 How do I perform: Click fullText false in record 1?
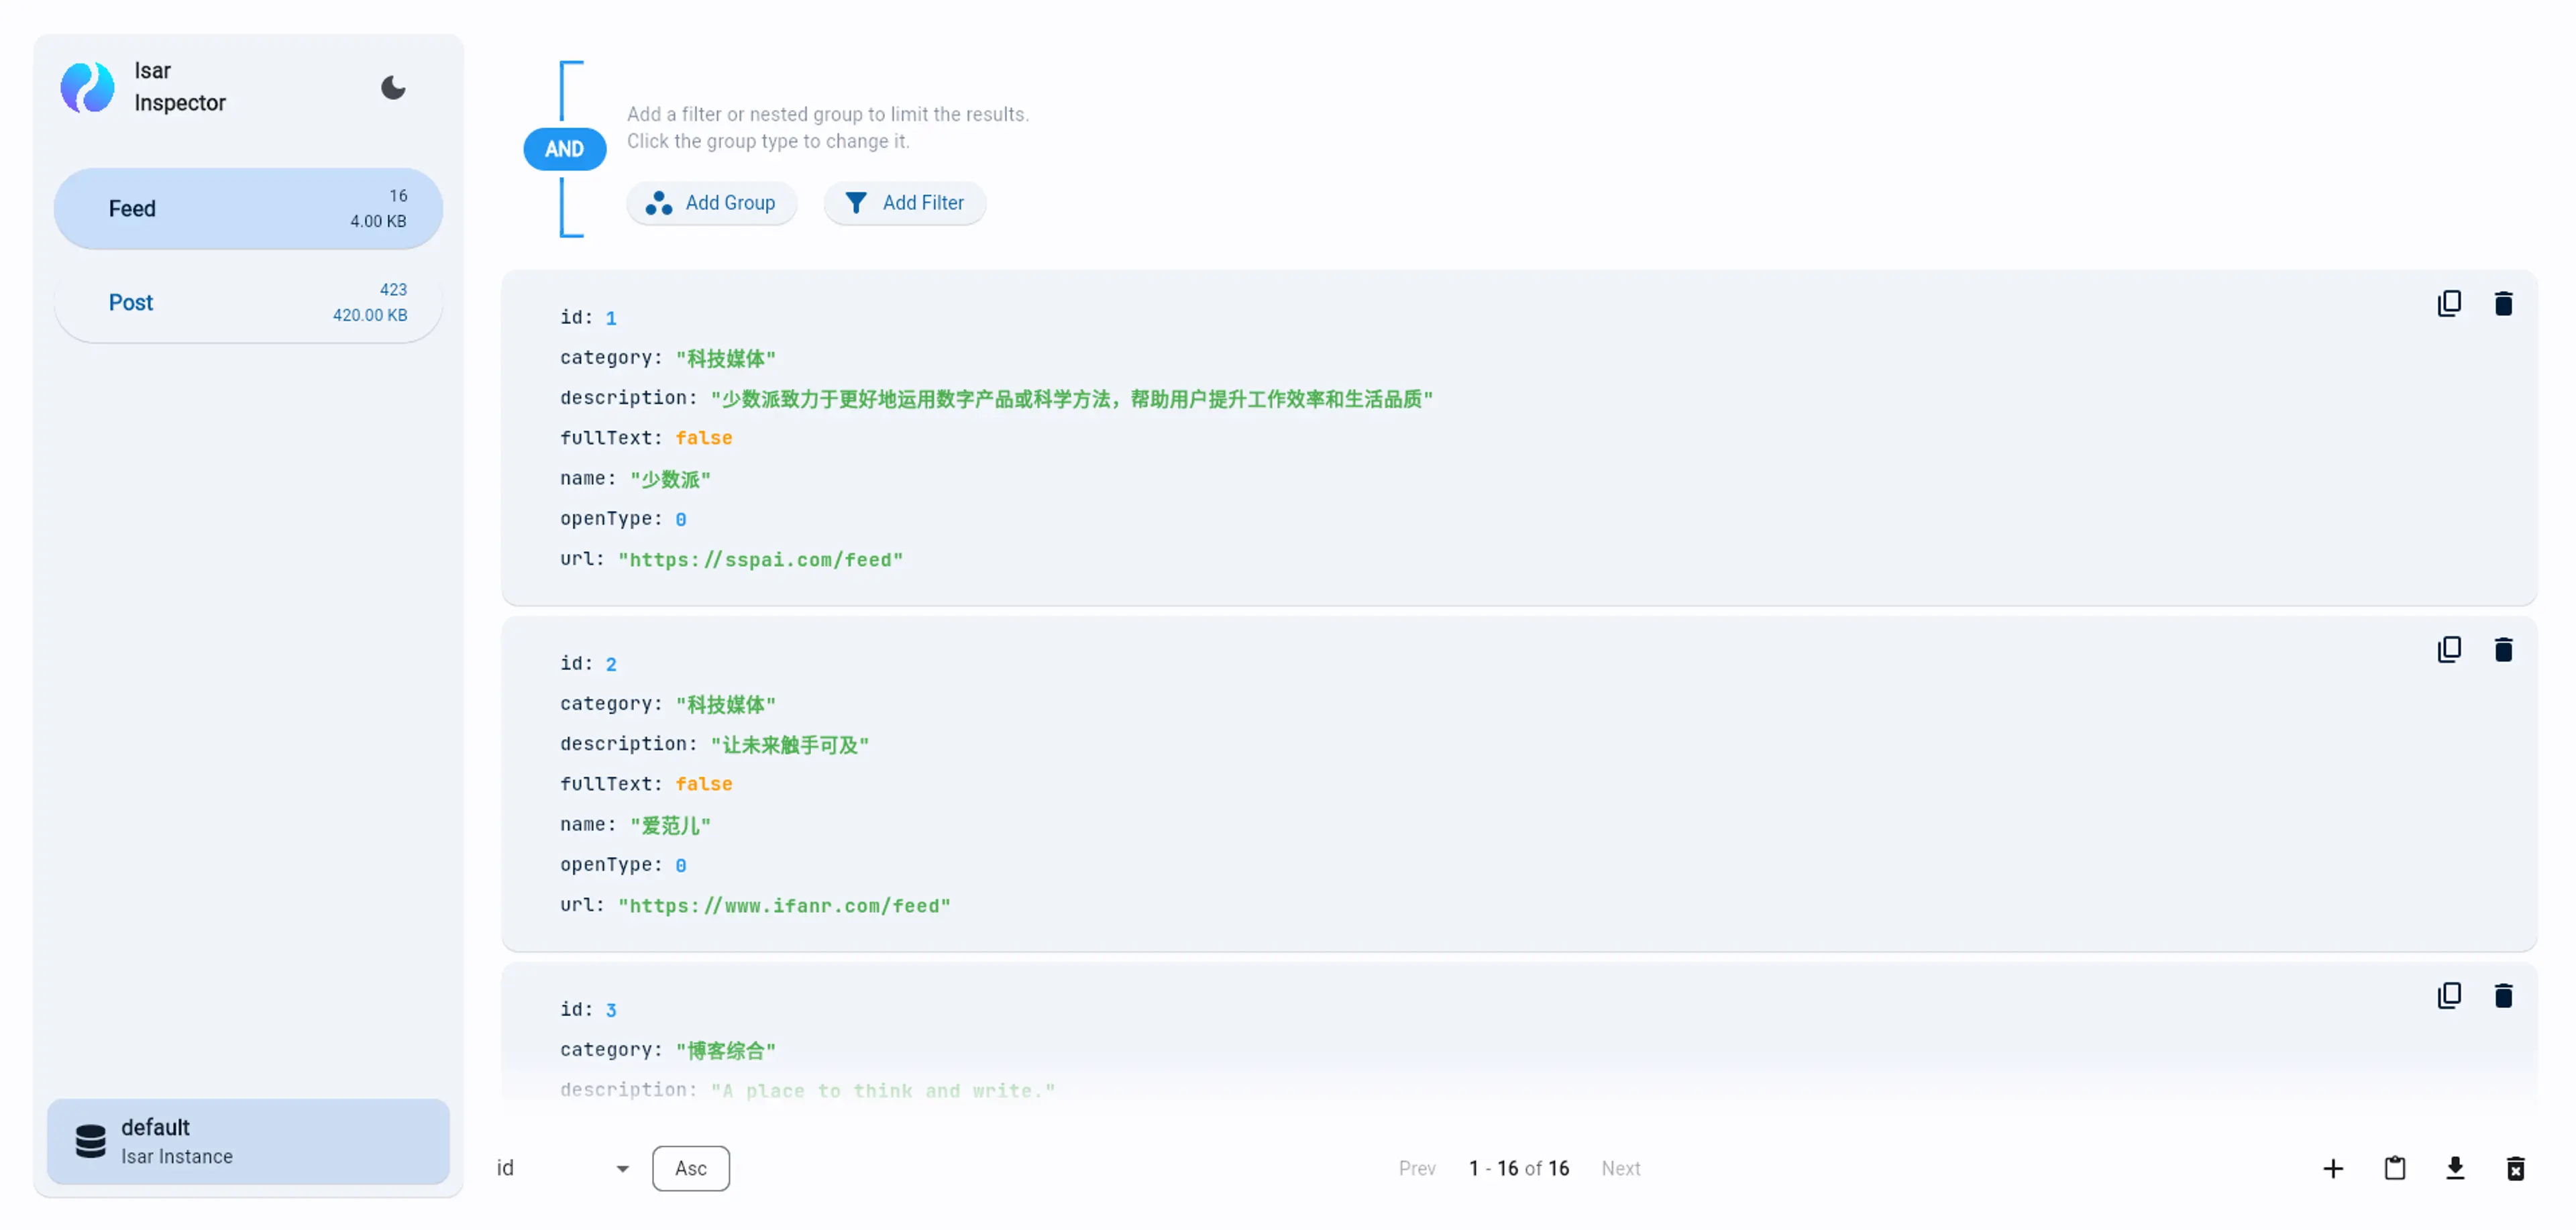(704, 438)
